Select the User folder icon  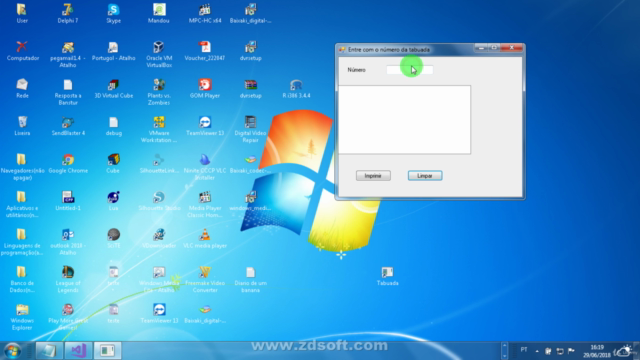[x=22, y=13]
